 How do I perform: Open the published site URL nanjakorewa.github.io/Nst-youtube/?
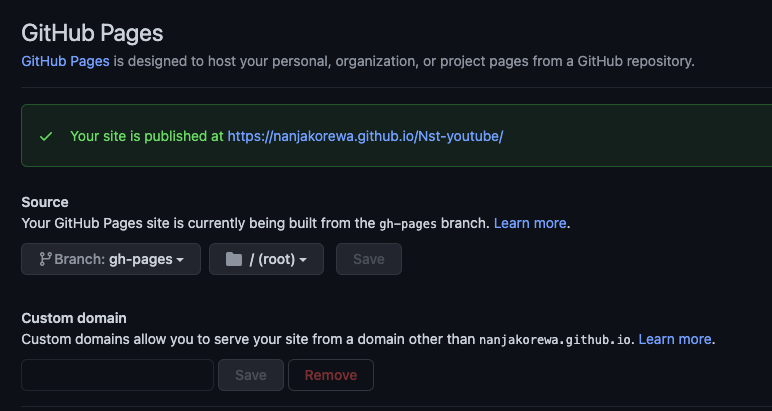365,136
